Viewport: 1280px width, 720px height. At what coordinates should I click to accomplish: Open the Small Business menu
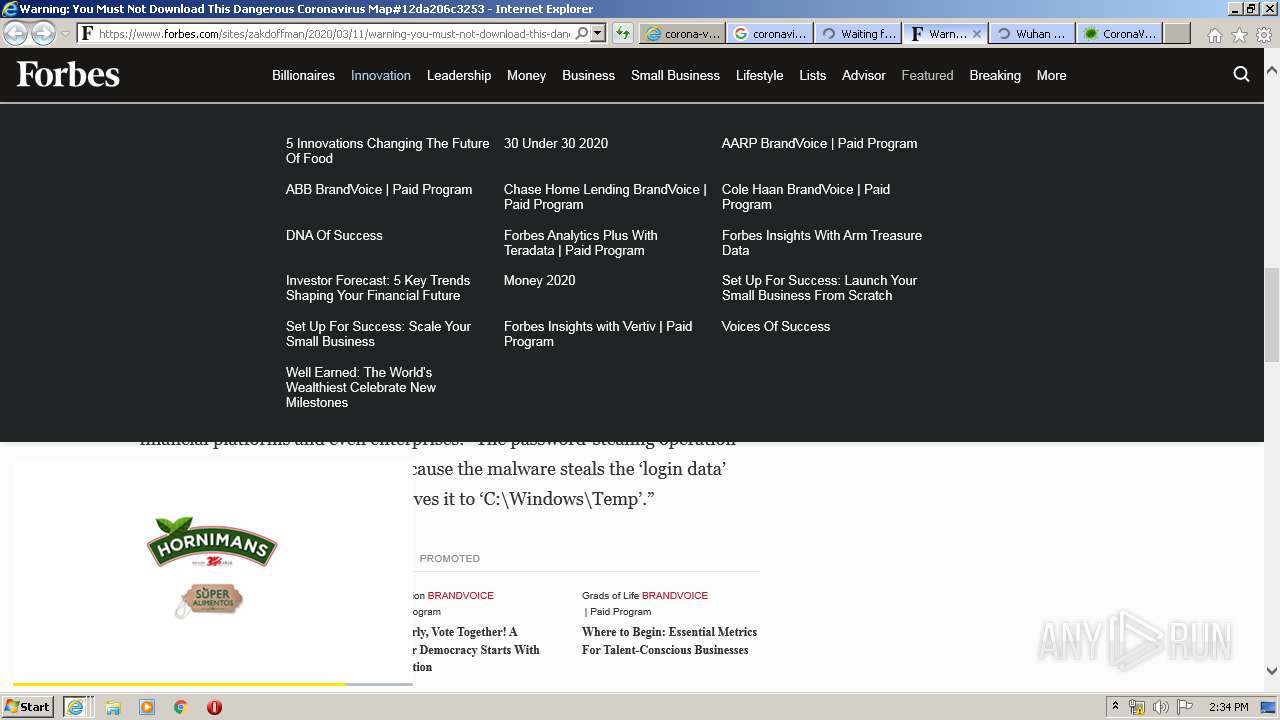pyautogui.click(x=675, y=75)
